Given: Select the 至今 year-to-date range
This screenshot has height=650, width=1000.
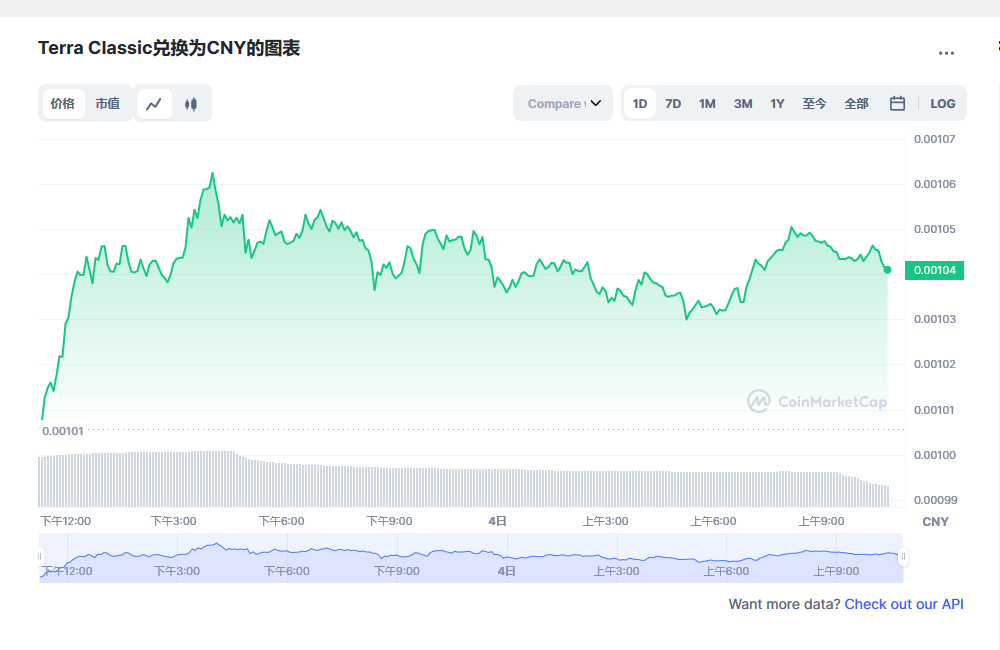Looking at the screenshot, I should pos(814,103).
